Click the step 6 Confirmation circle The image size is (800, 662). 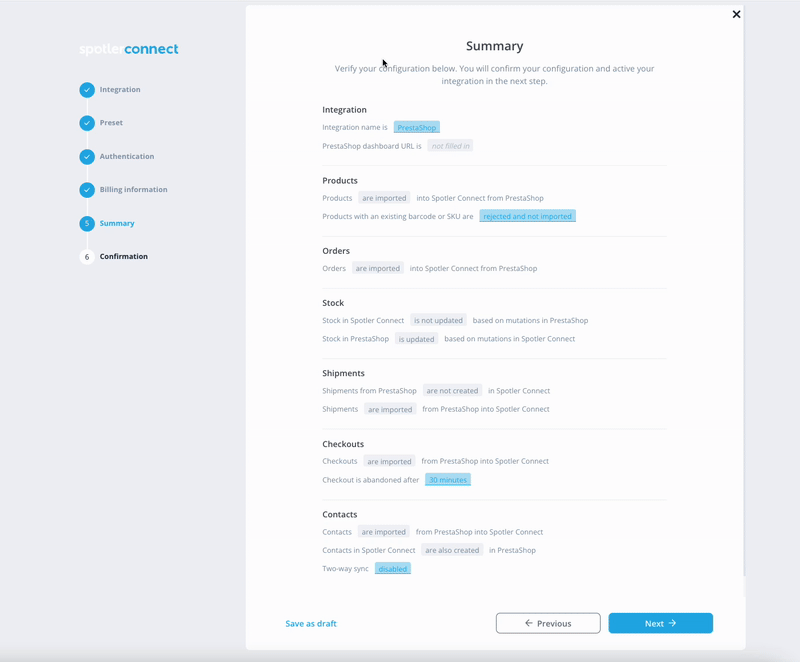pos(87,257)
